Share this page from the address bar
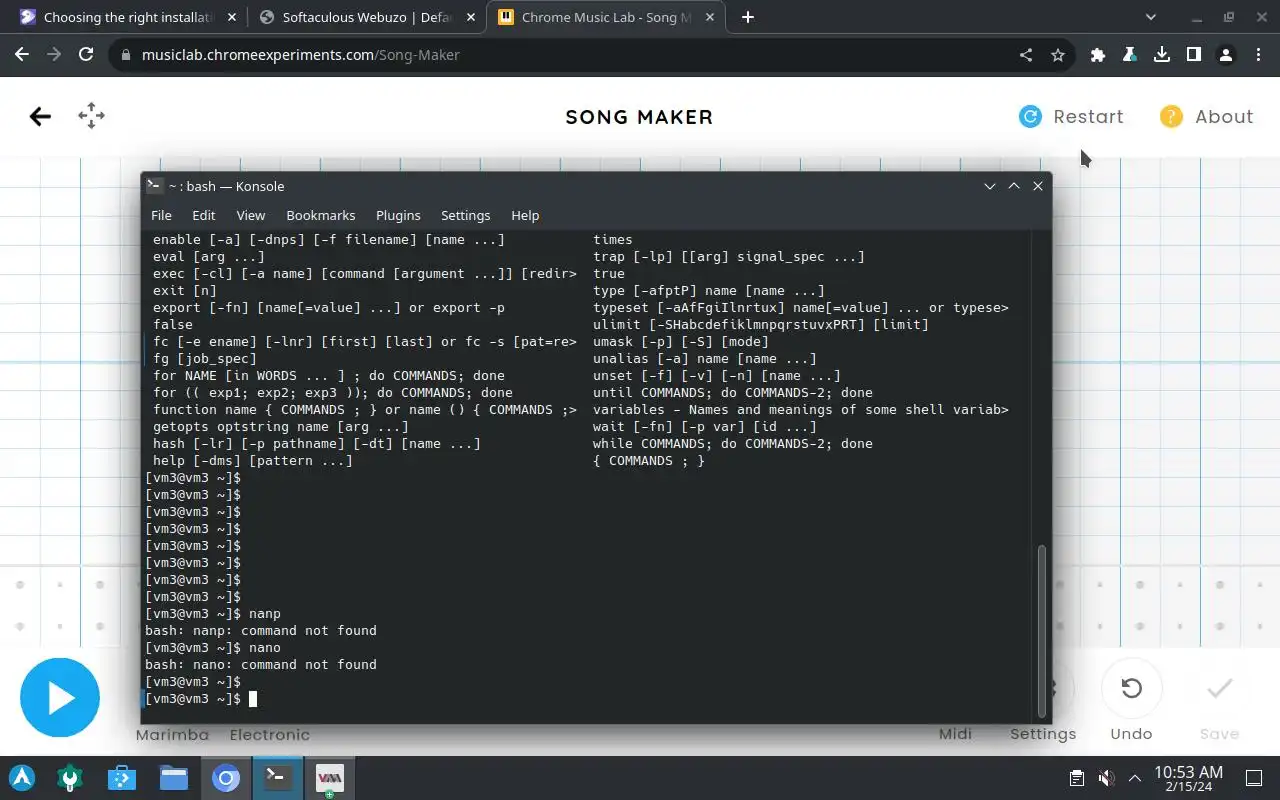1280x800 pixels. click(1026, 55)
